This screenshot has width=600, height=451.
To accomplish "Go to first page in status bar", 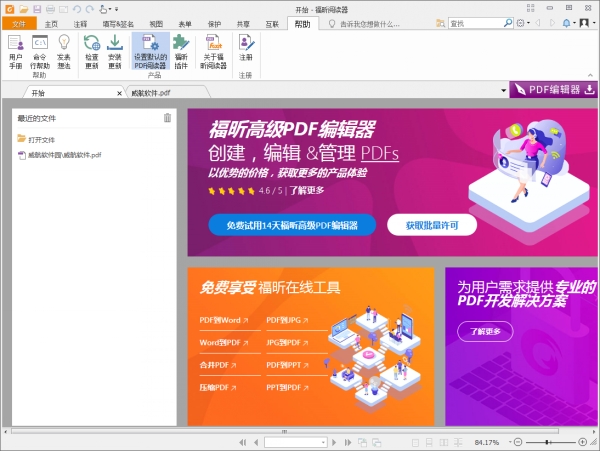I will click(x=243, y=443).
